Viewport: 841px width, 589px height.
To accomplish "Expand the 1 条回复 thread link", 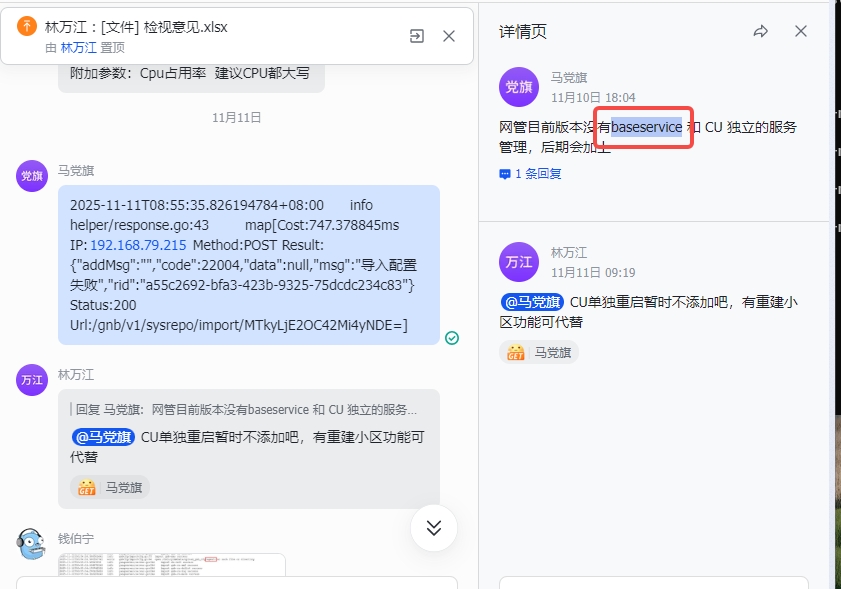I will click(531, 173).
